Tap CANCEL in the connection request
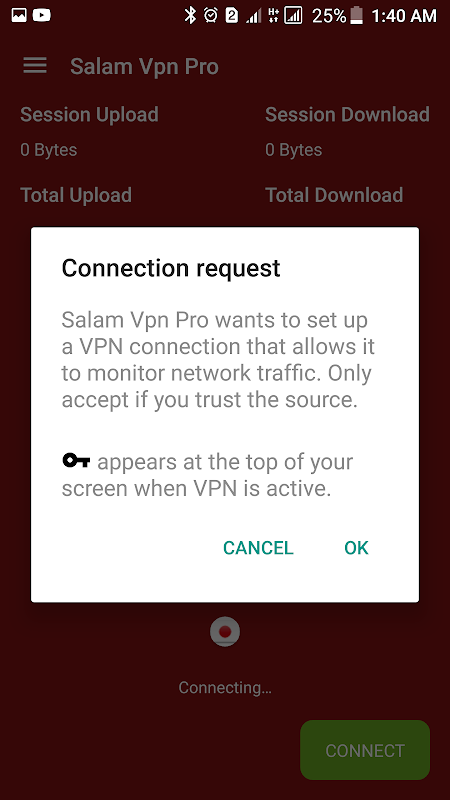The width and height of the screenshot is (450, 800). coord(258,547)
